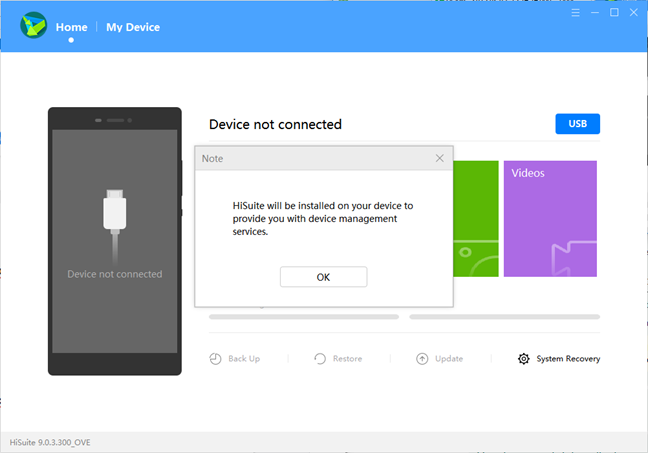This screenshot has width=648, height=453.
Task: Open System Recovery link
Action: click(568, 359)
